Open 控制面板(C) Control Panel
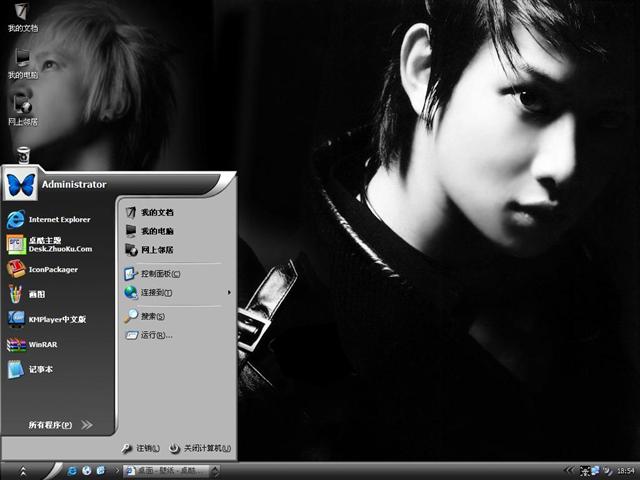The width and height of the screenshot is (640, 480). tap(153, 273)
